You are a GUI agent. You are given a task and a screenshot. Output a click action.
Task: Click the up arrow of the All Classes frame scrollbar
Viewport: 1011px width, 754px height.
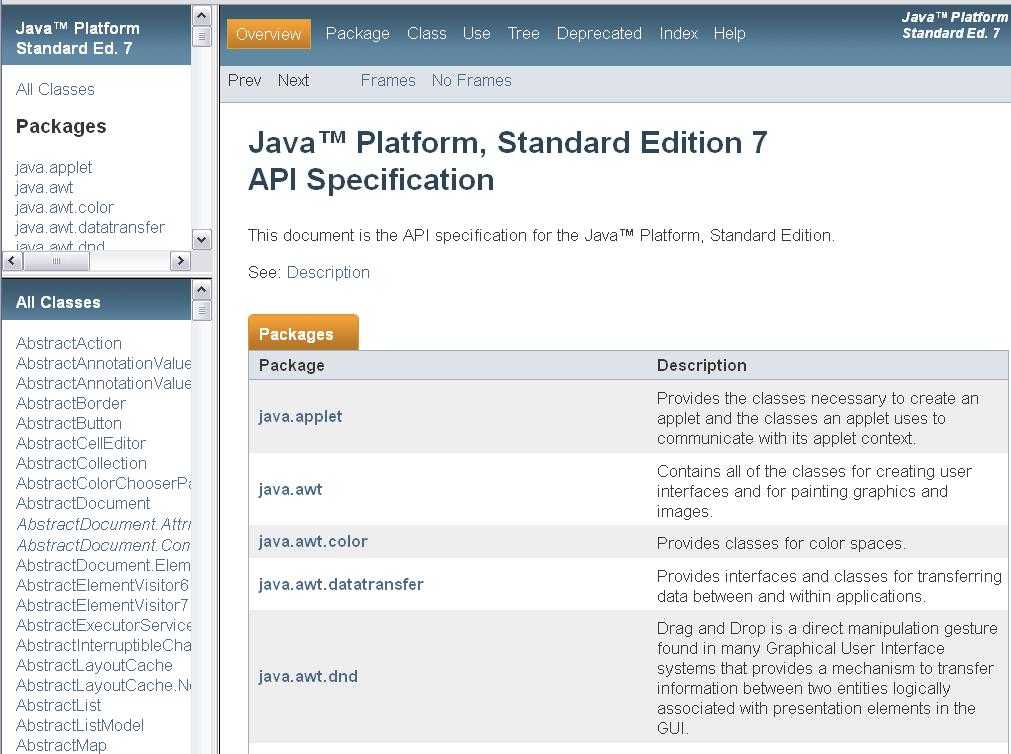coord(202,290)
